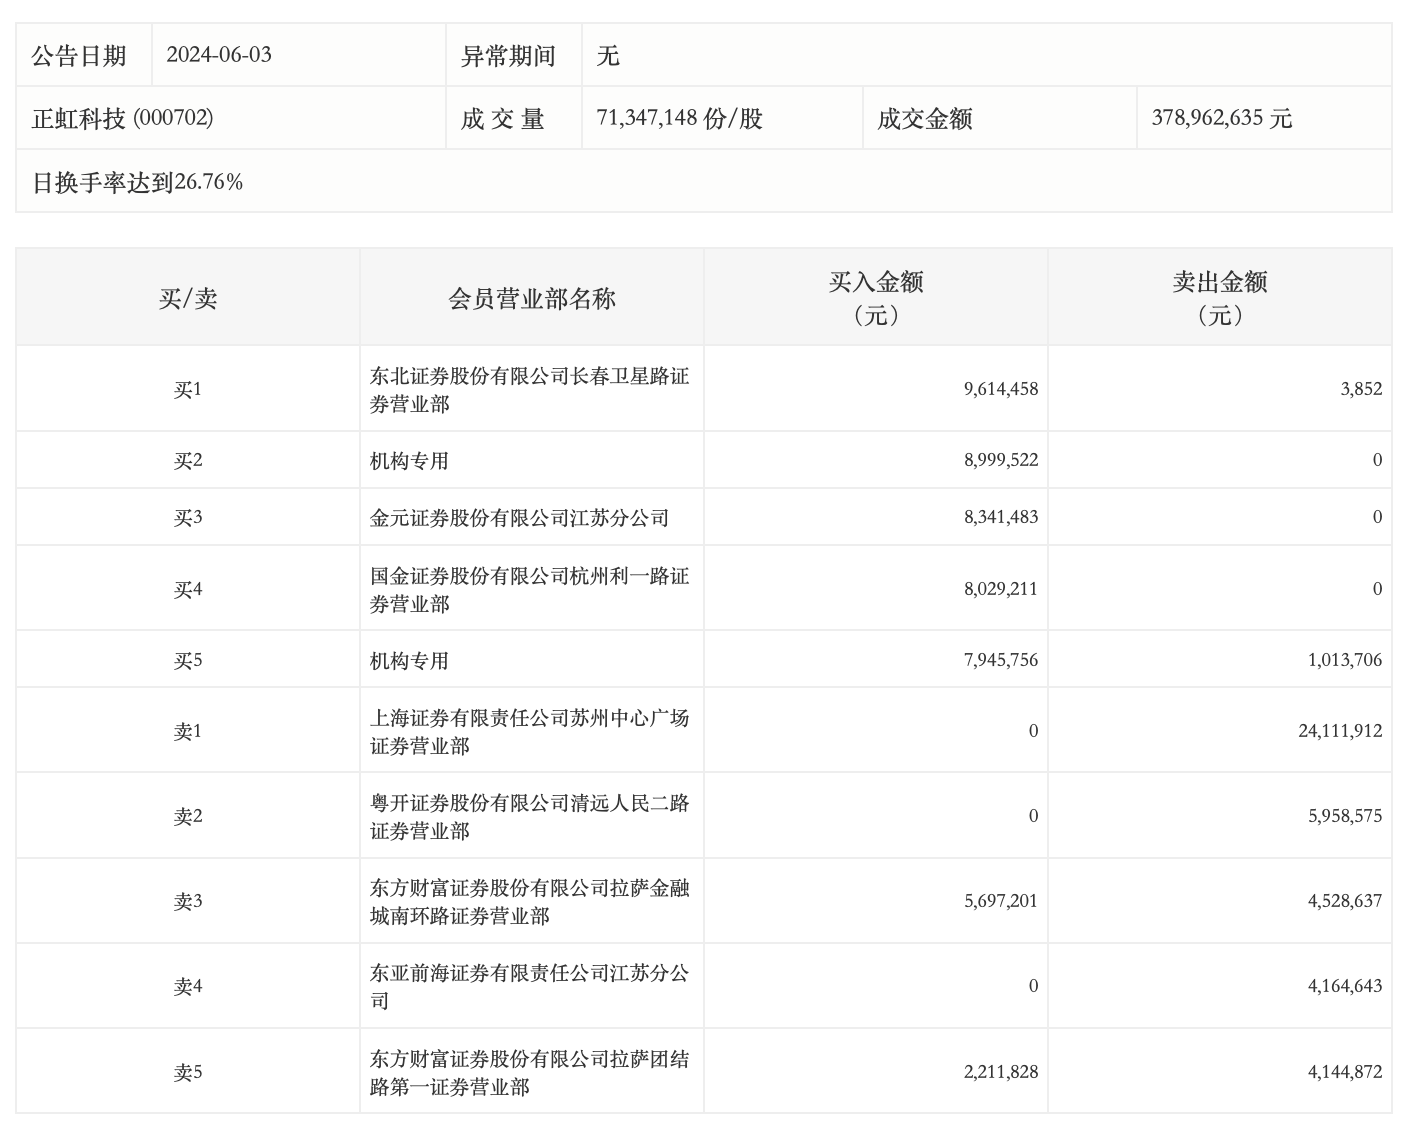
Task: Click the 成交量 label
Action: (x=503, y=118)
